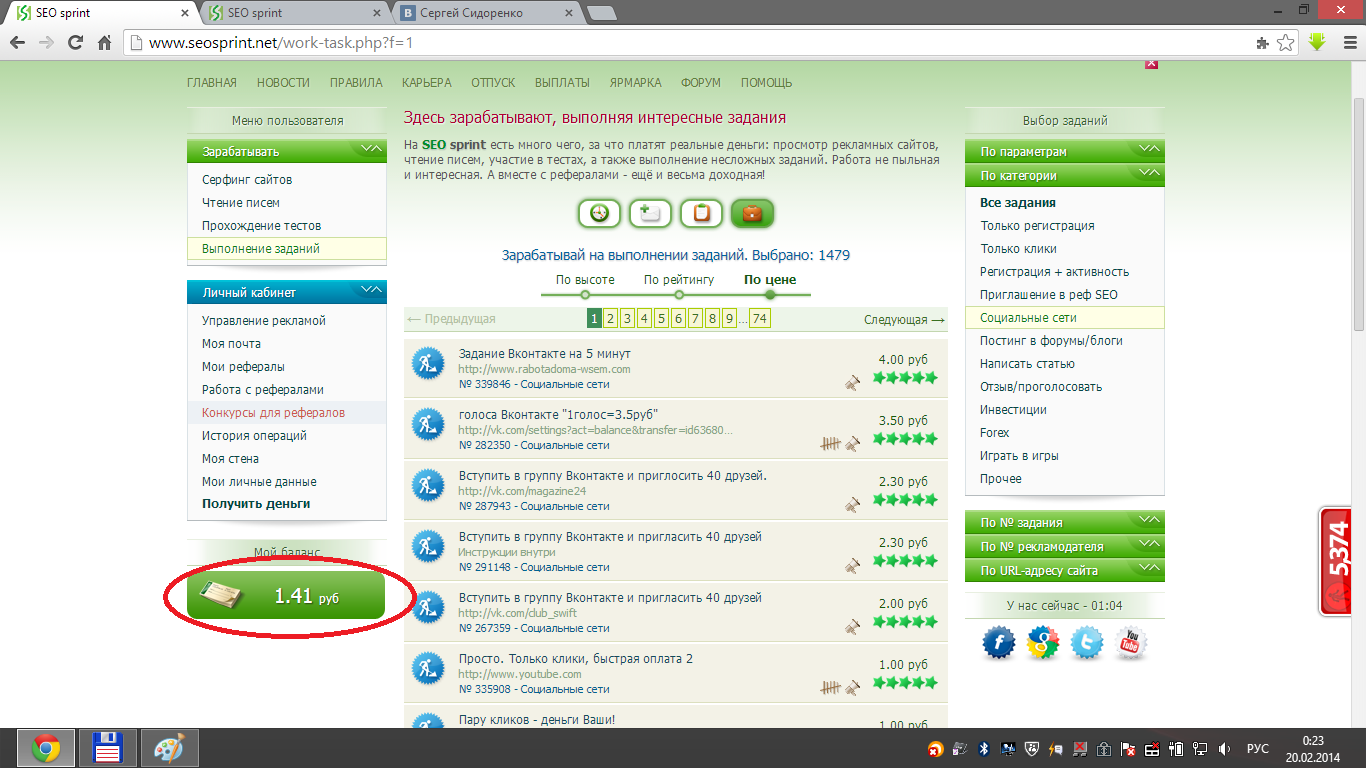1366x768 pixels.
Task: Select Социальные сети category
Action: pos(1064,318)
